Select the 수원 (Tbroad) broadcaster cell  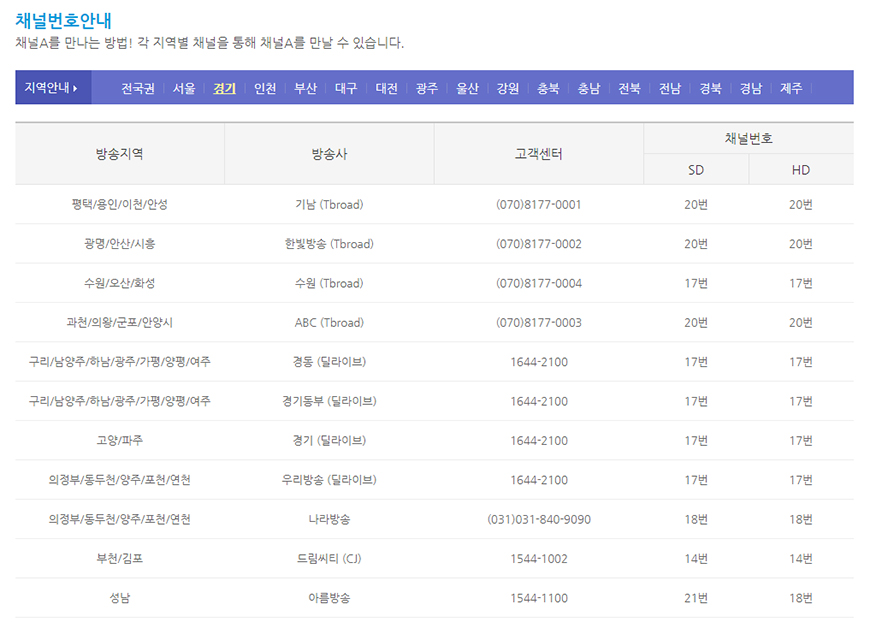click(329, 283)
